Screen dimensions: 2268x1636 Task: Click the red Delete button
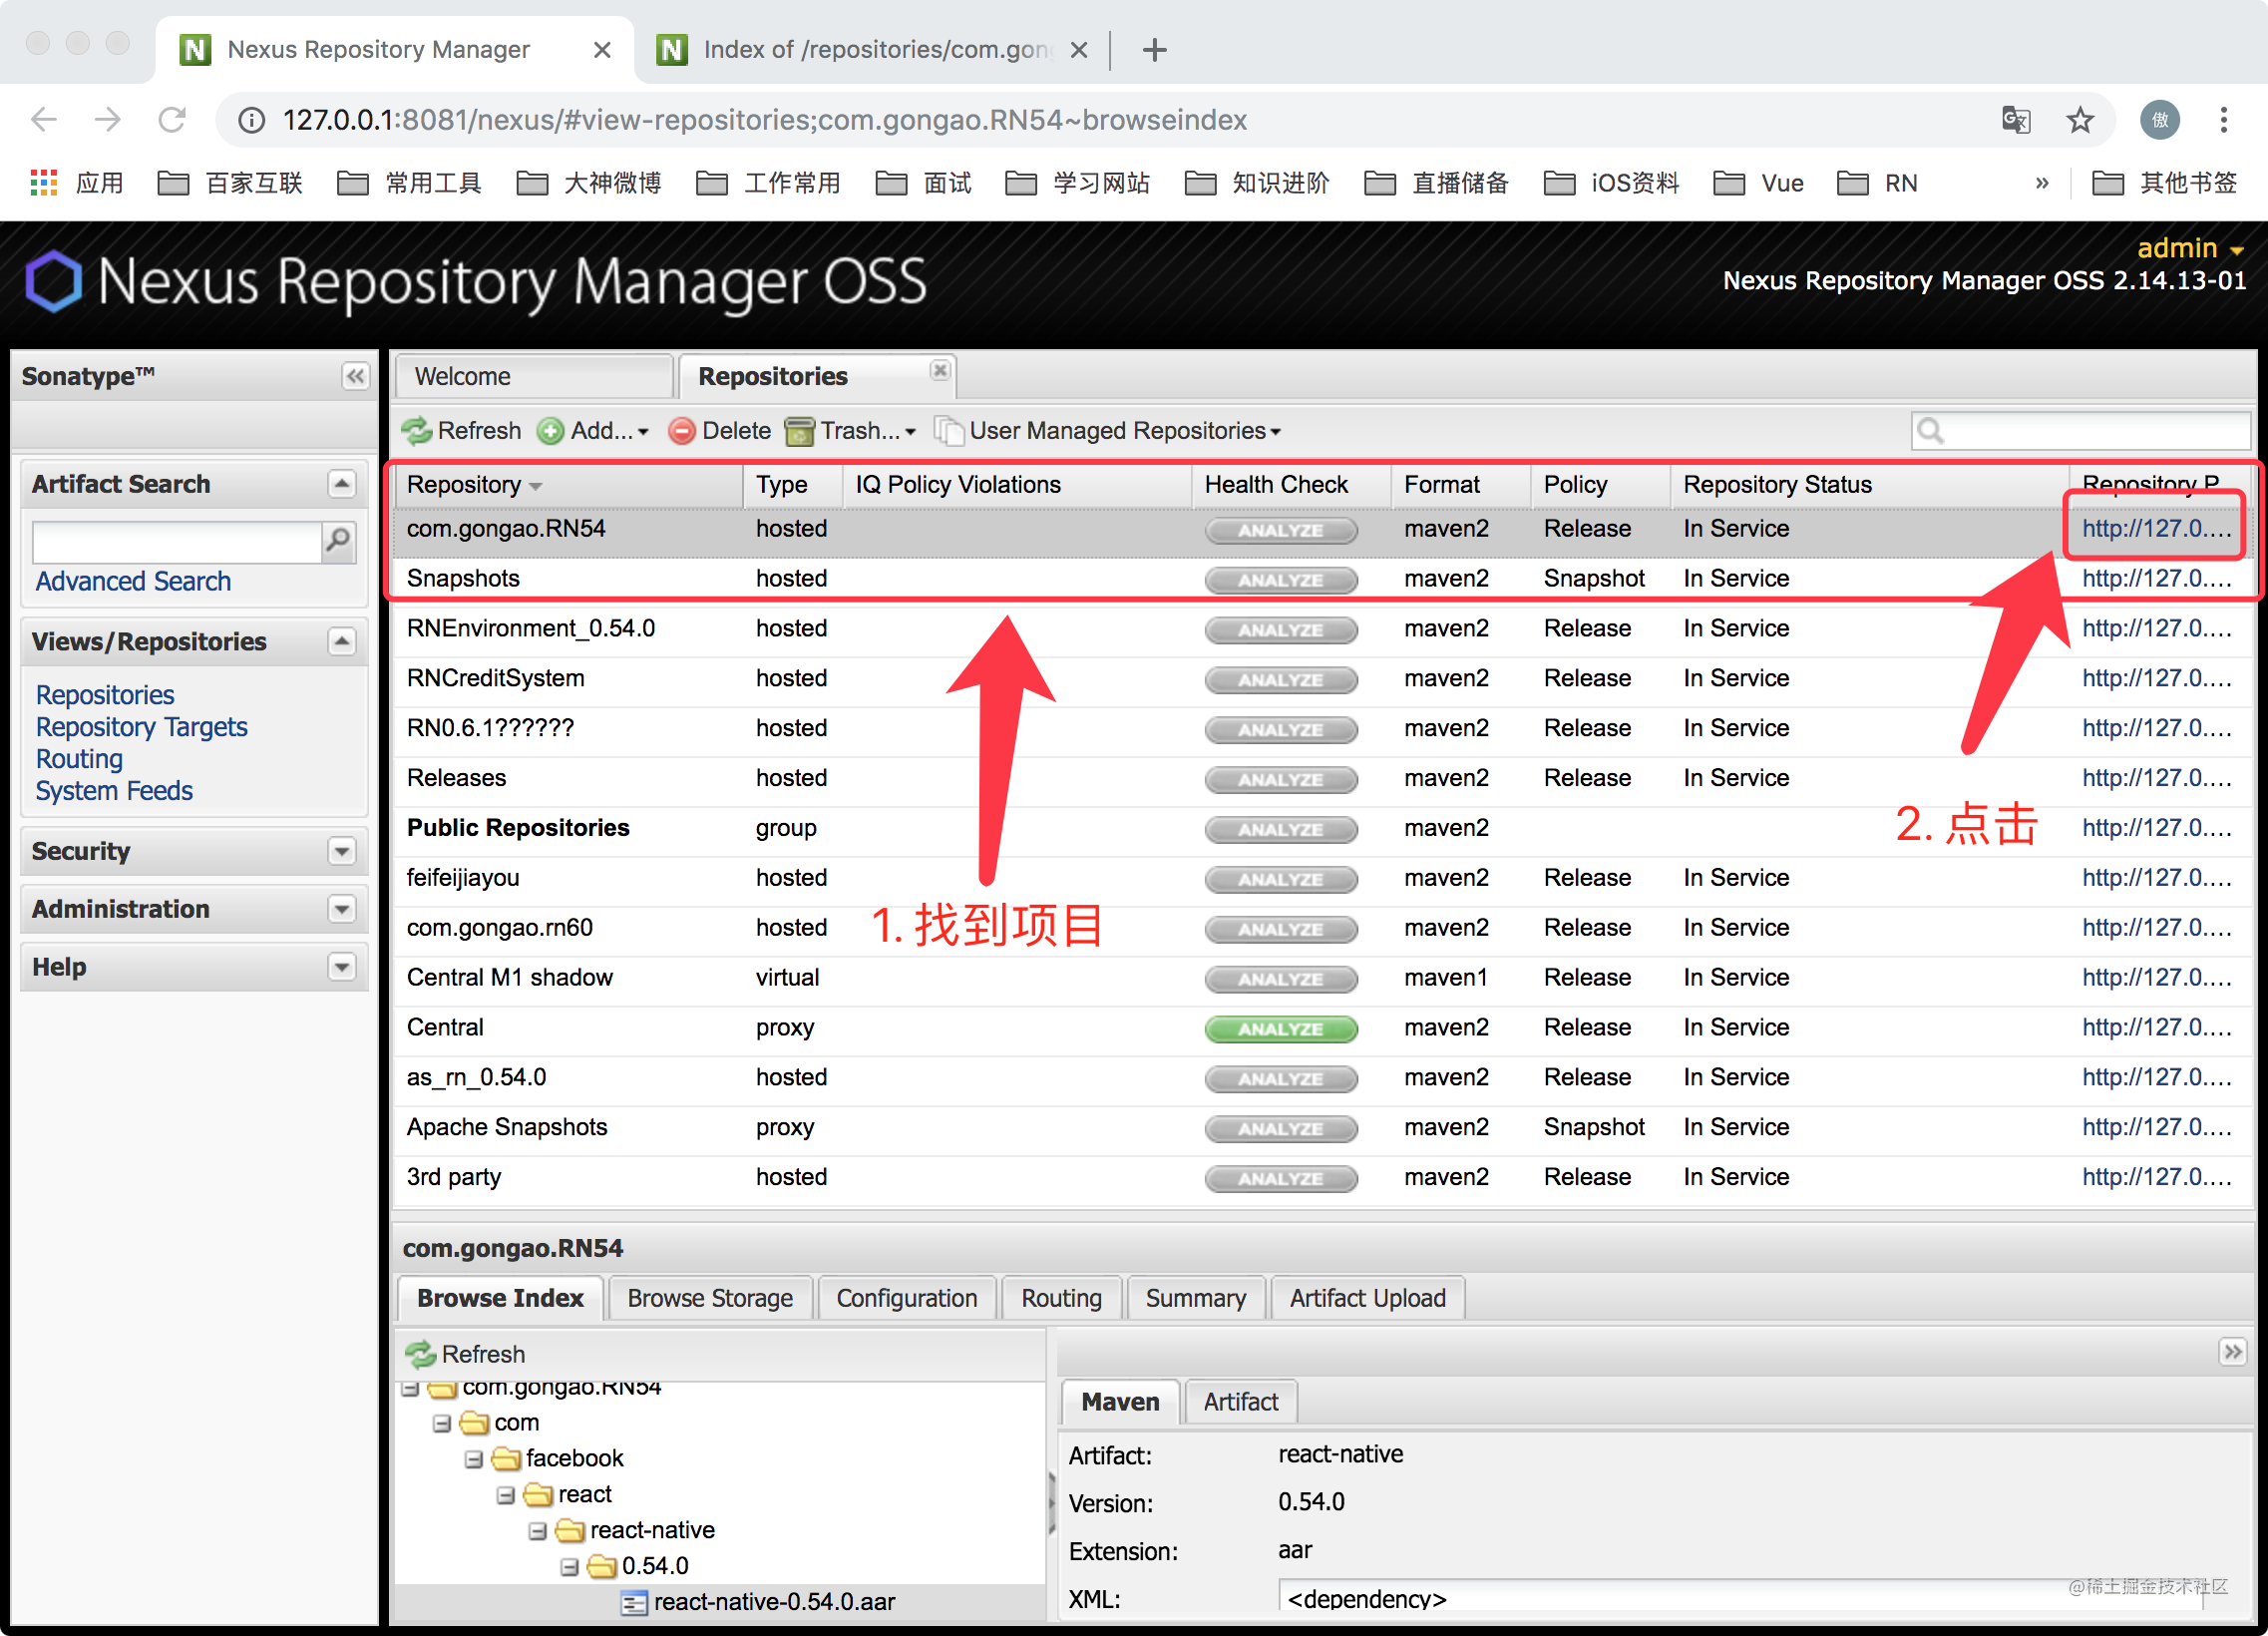pyautogui.click(x=720, y=431)
